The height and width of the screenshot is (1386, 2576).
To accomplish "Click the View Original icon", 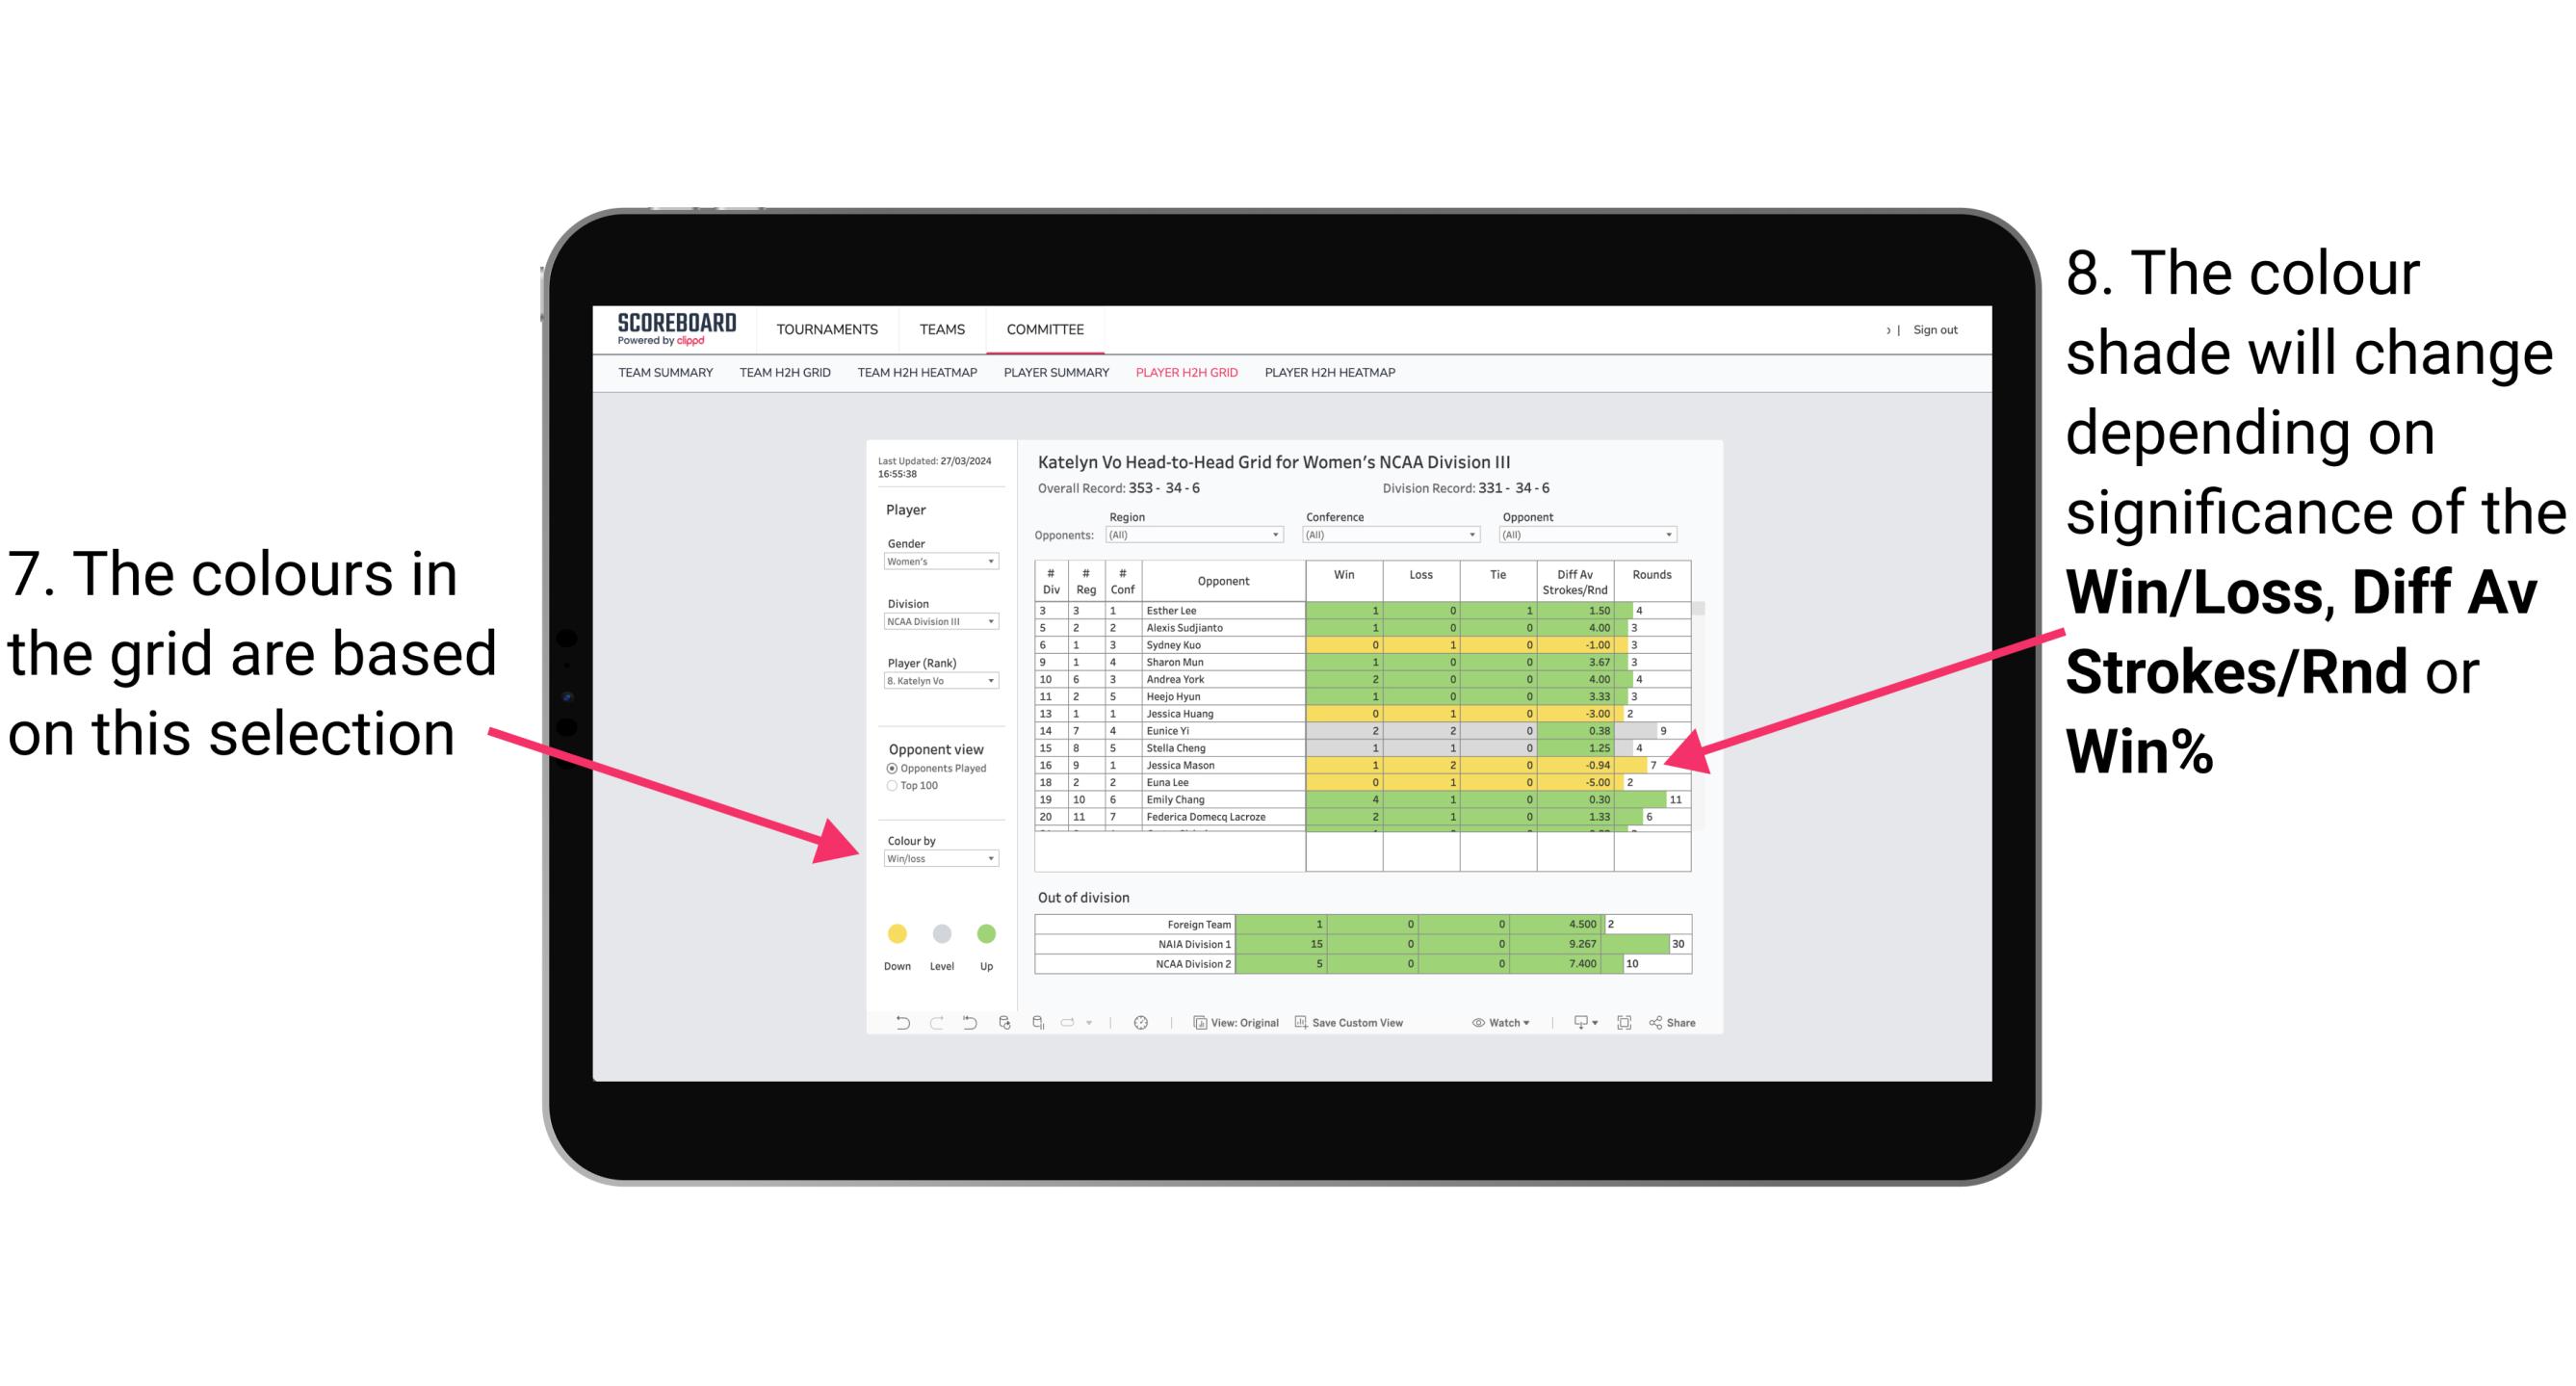I will coord(1198,1028).
